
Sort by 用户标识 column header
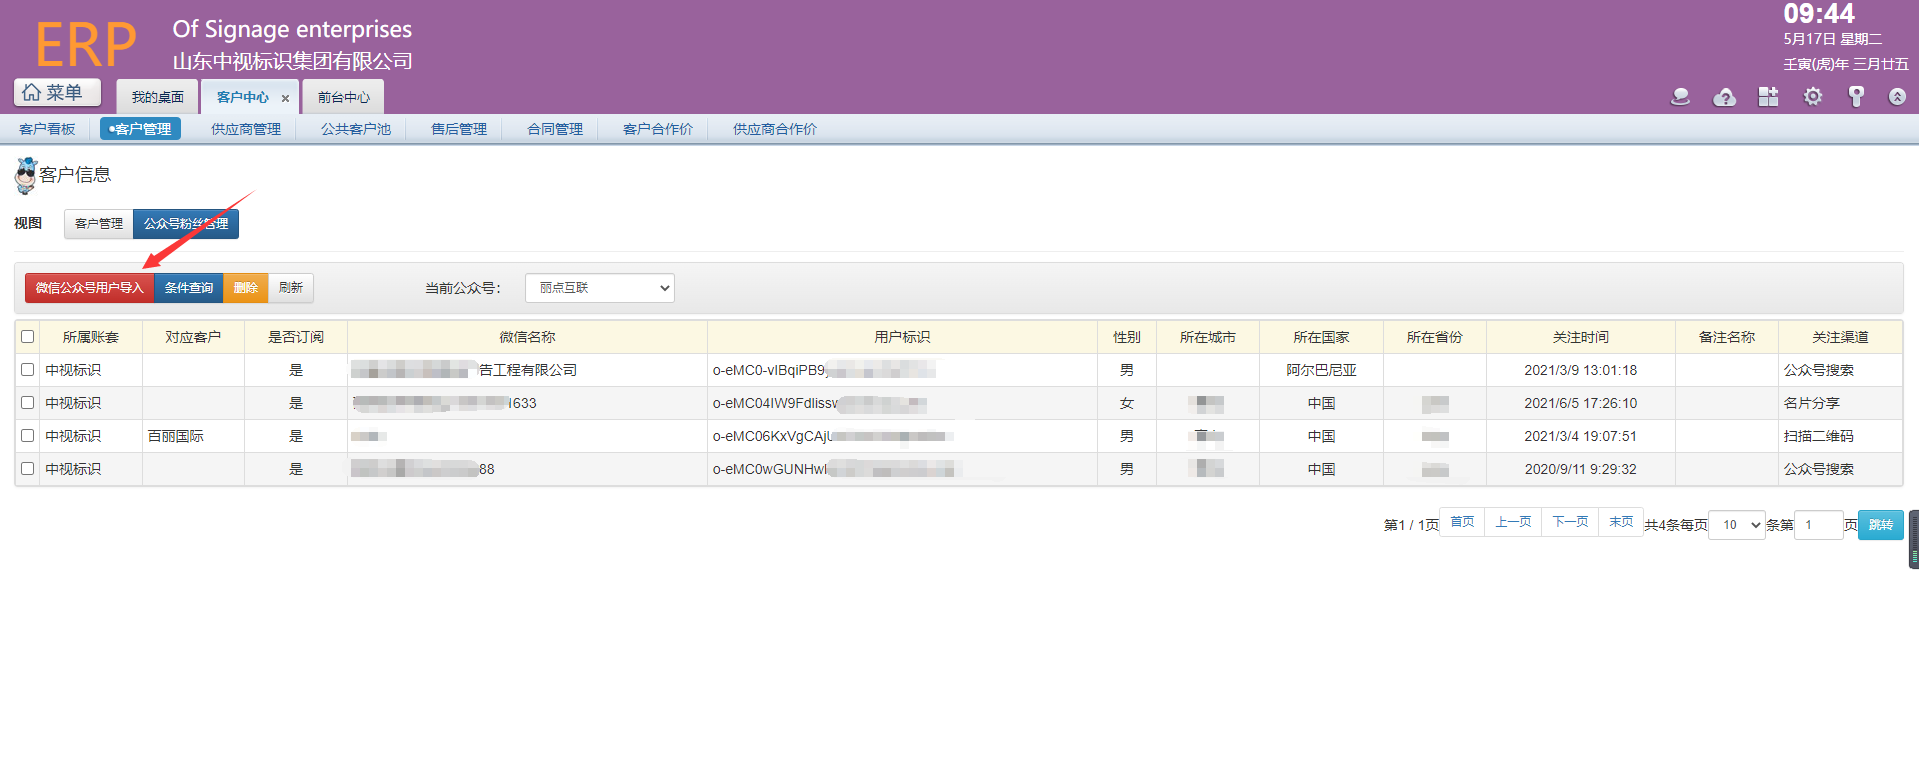(902, 337)
